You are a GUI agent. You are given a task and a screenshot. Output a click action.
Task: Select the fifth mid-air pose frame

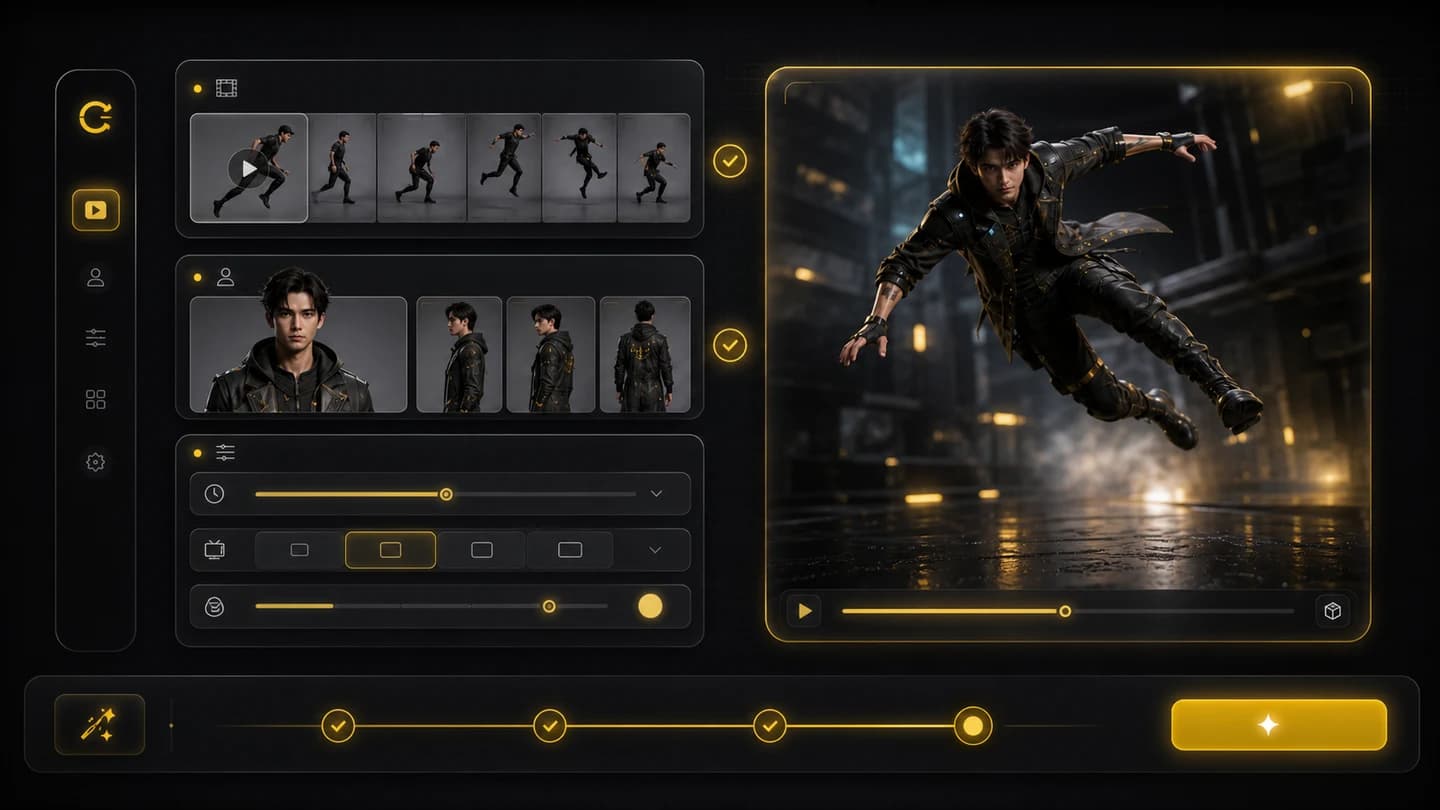[579, 168]
